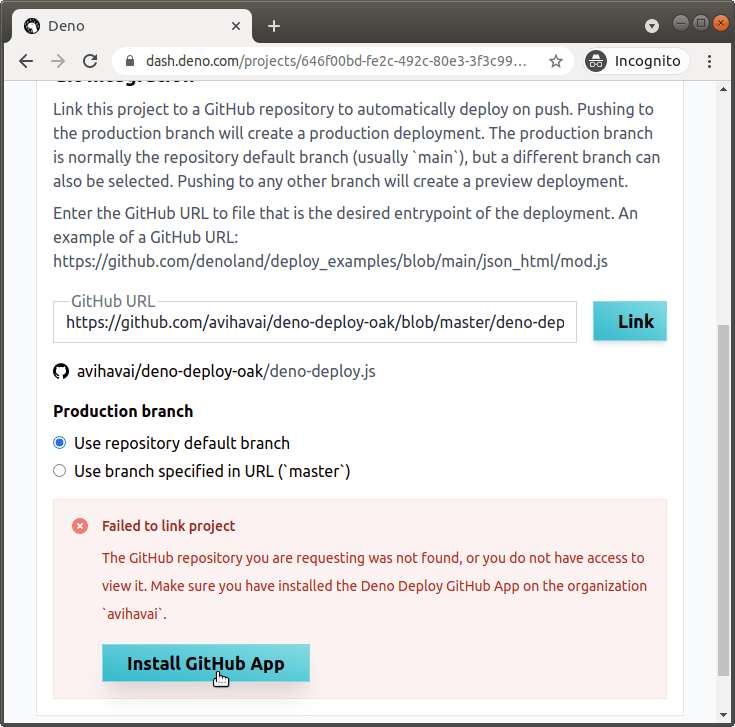Click the Incognito profile icon

(596, 61)
